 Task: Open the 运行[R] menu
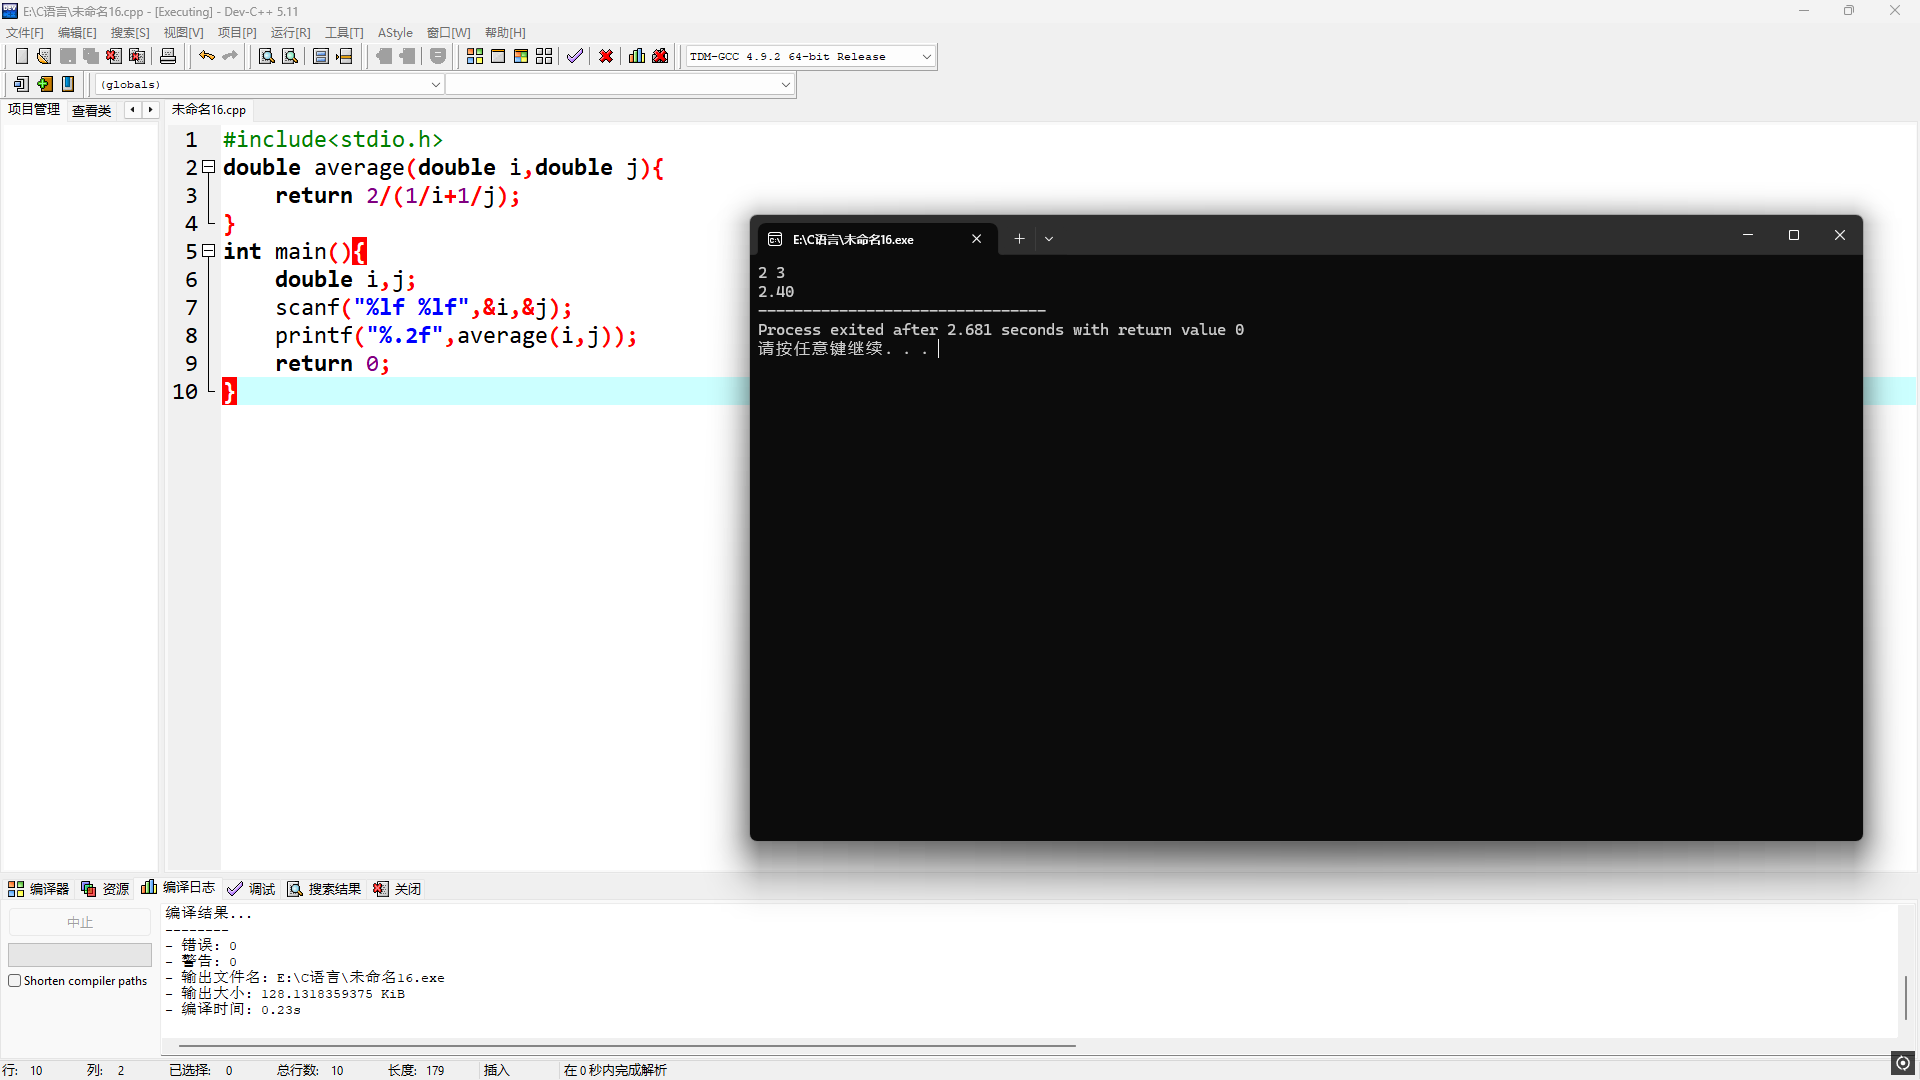[x=290, y=33]
